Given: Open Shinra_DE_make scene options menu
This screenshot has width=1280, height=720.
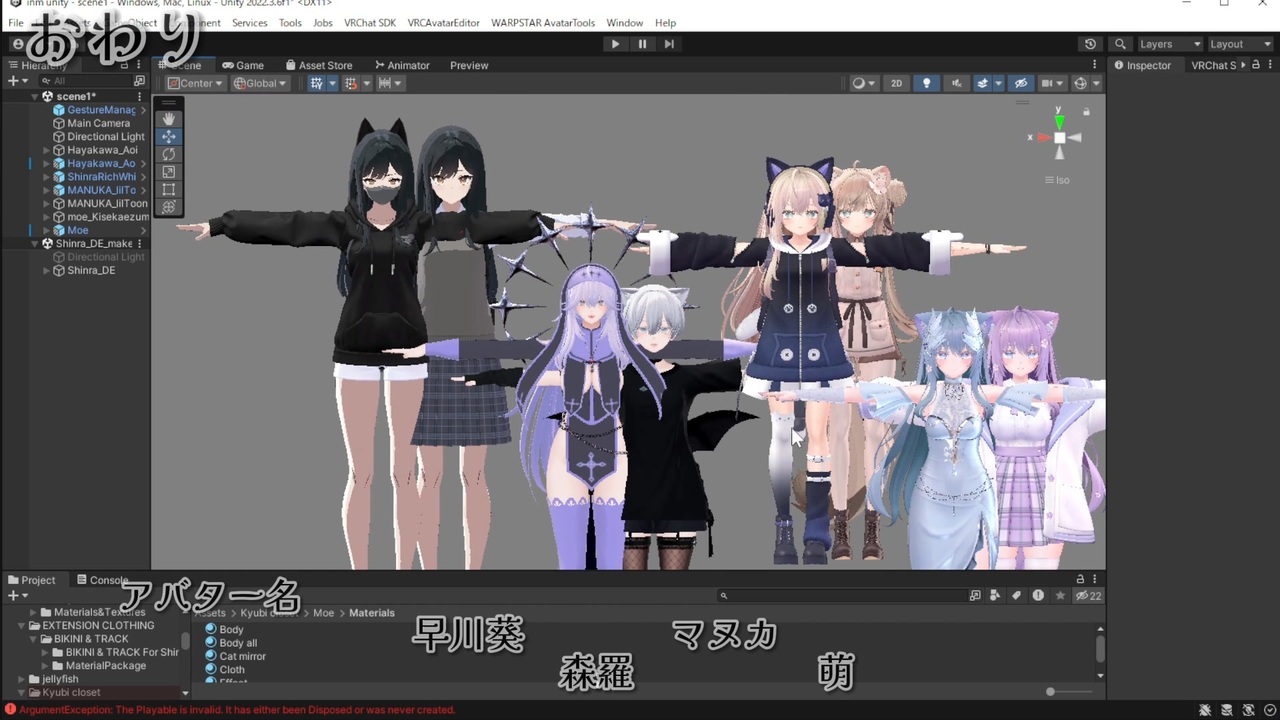Looking at the screenshot, I should click(x=139, y=244).
